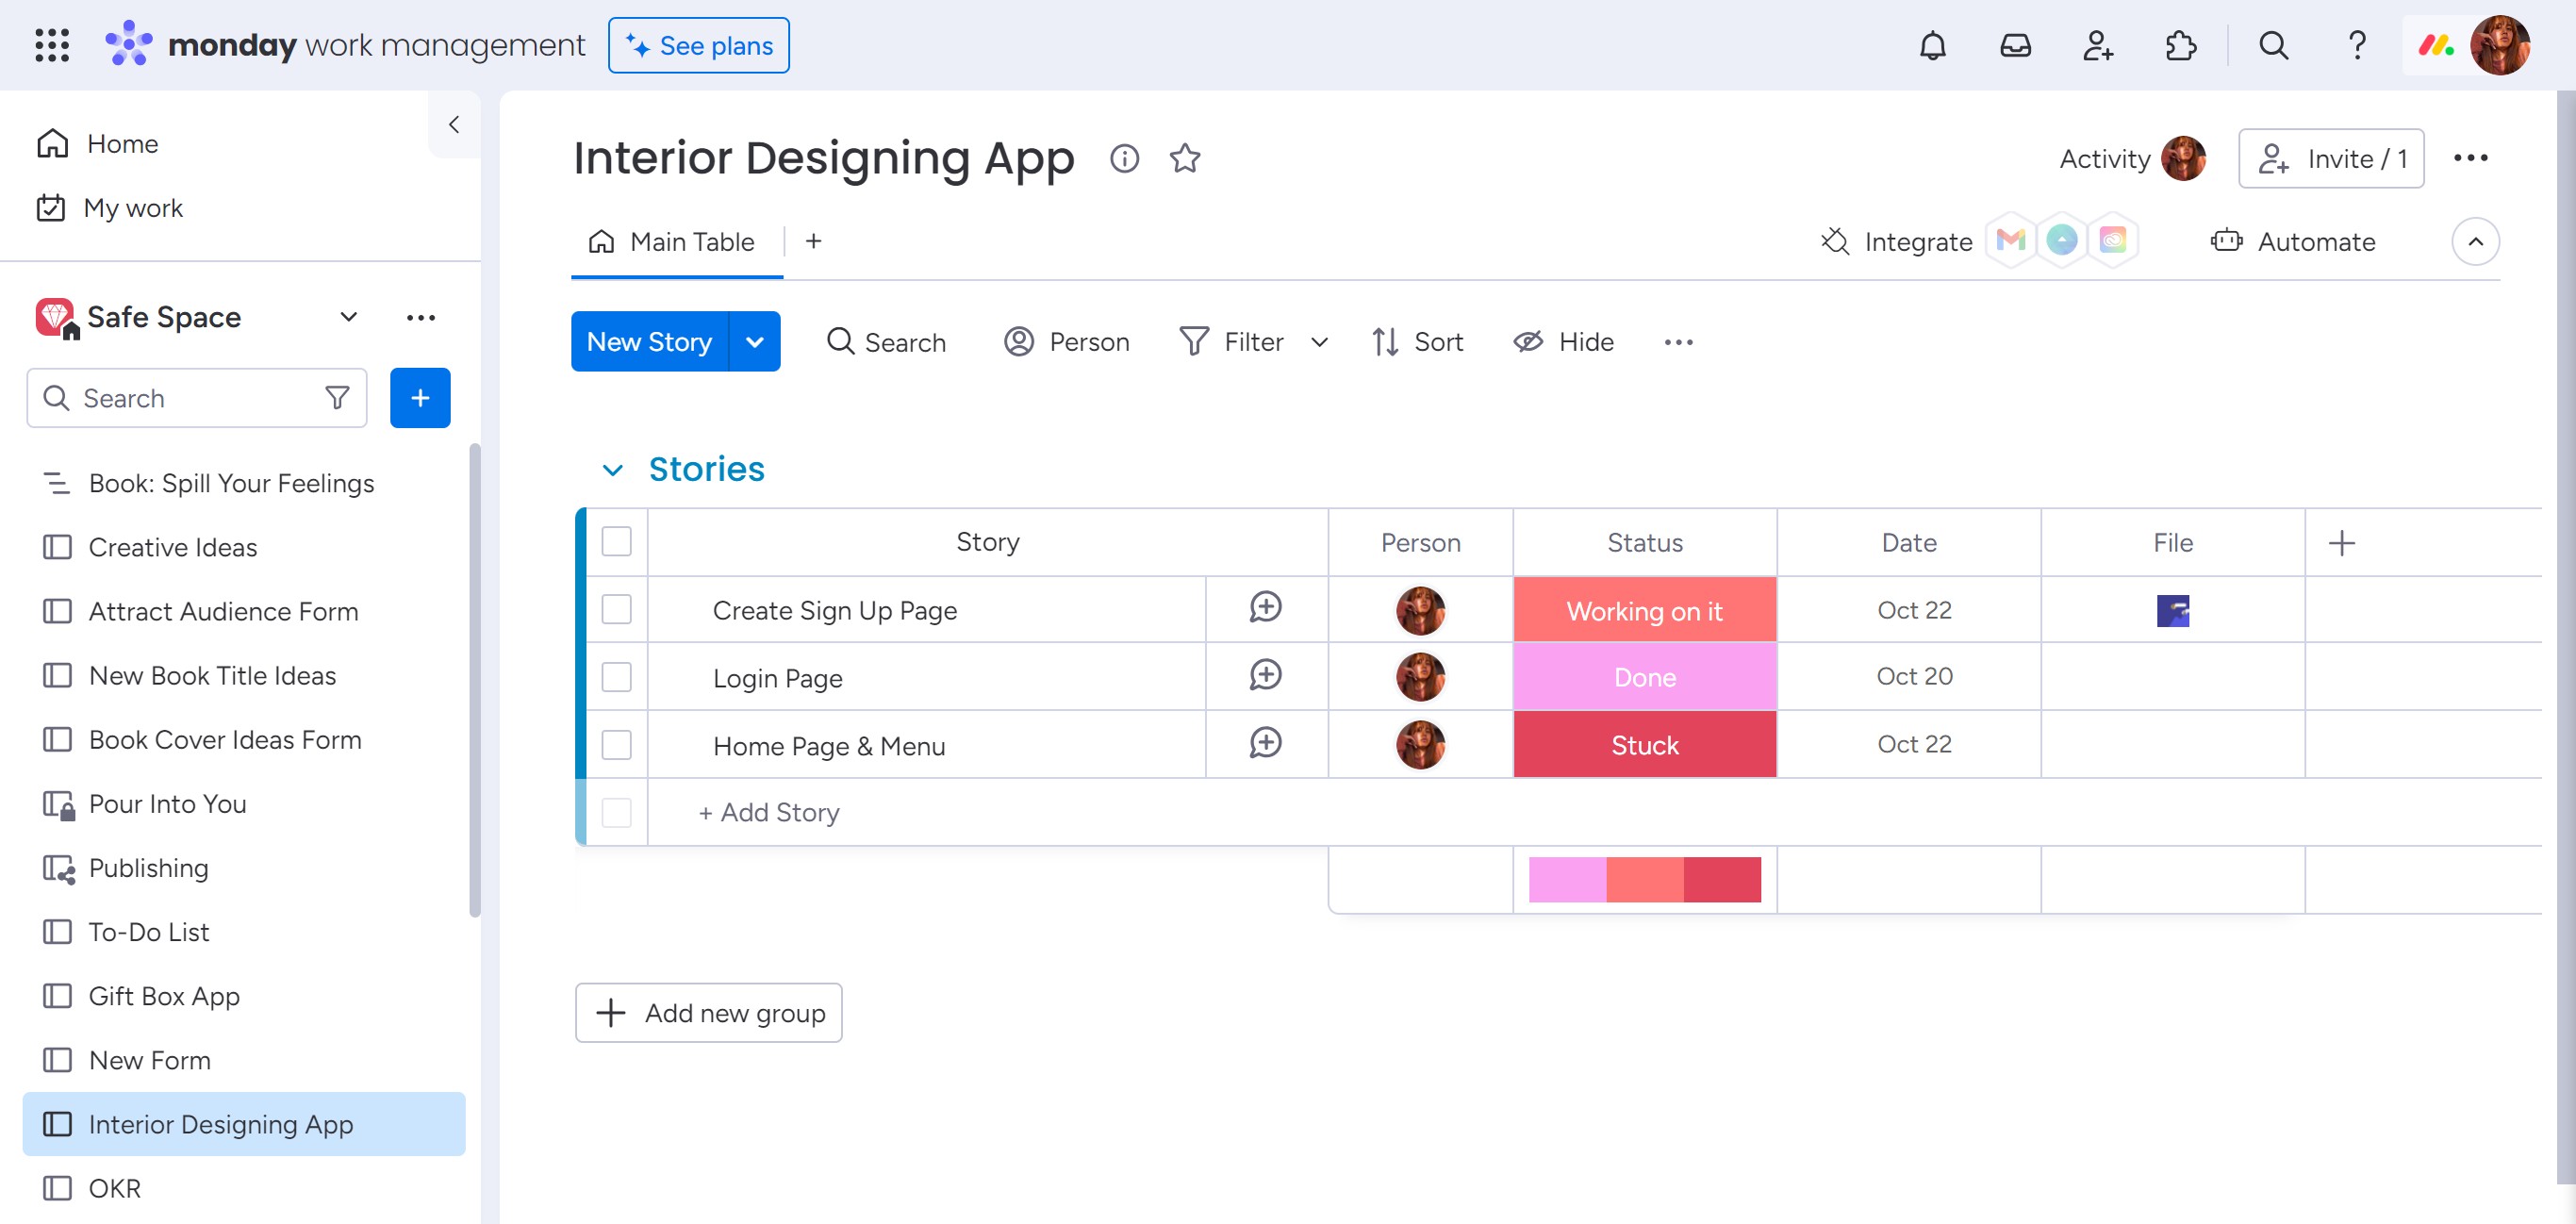Select the Home Page & Menu row checkbox
The width and height of the screenshot is (2576, 1224).
click(x=616, y=745)
